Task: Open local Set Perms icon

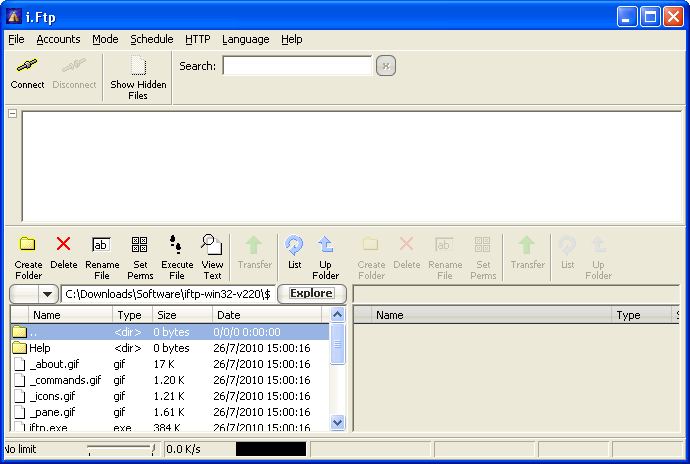Action: point(139,244)
